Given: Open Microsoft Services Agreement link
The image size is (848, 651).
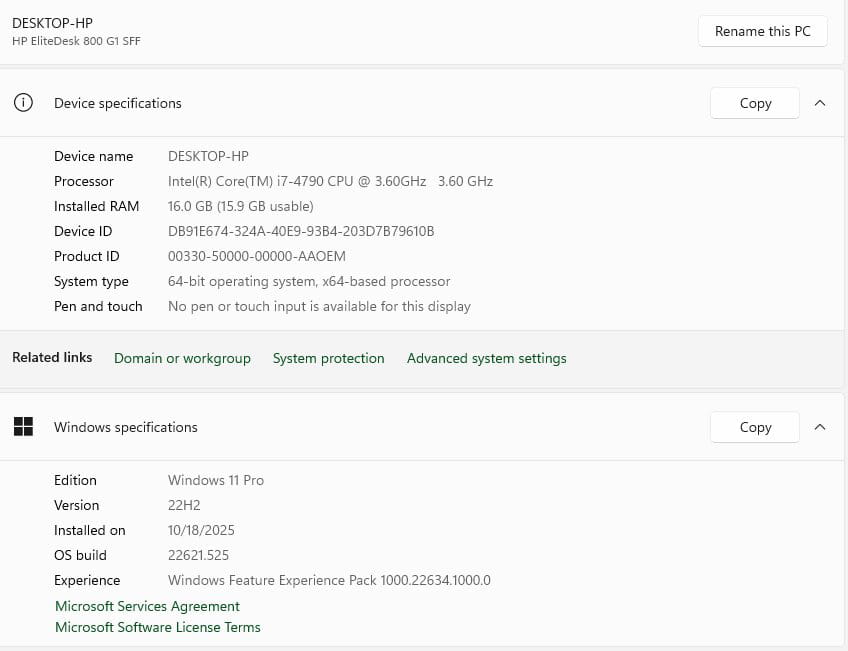Looking at the screenshot, I should click(147, 606).
